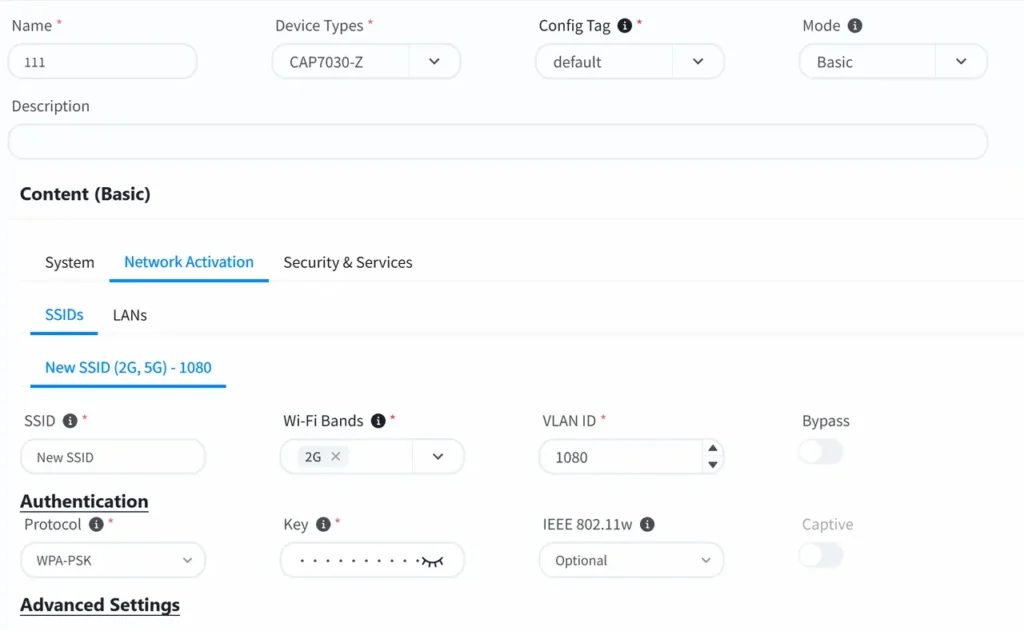
Task: Open the Mode dropdown
Action: [x=961, y=61]
